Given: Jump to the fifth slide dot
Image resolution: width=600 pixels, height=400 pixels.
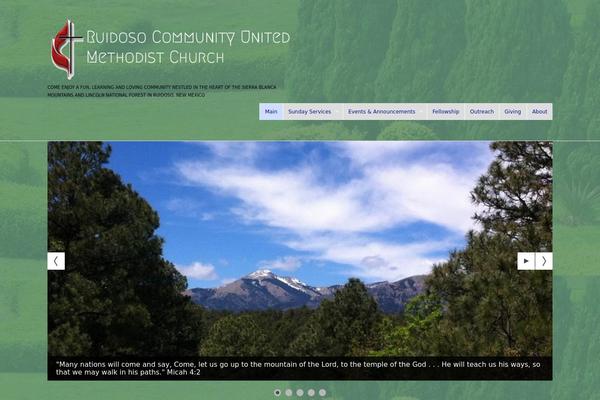Looking at the screenshot, I should pyautogui.click(x=323, y=392).
